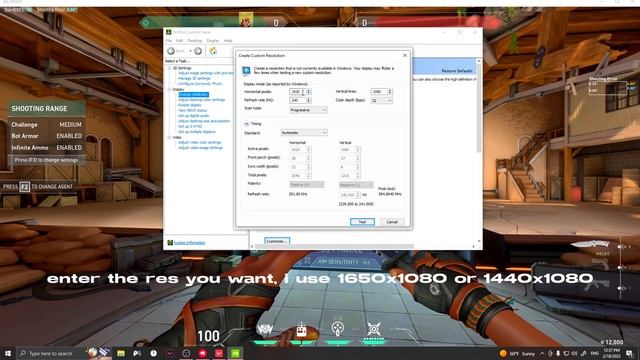Click the Horizontal front porch spinner
640x360 pixels.
click(x=309, y=158)
